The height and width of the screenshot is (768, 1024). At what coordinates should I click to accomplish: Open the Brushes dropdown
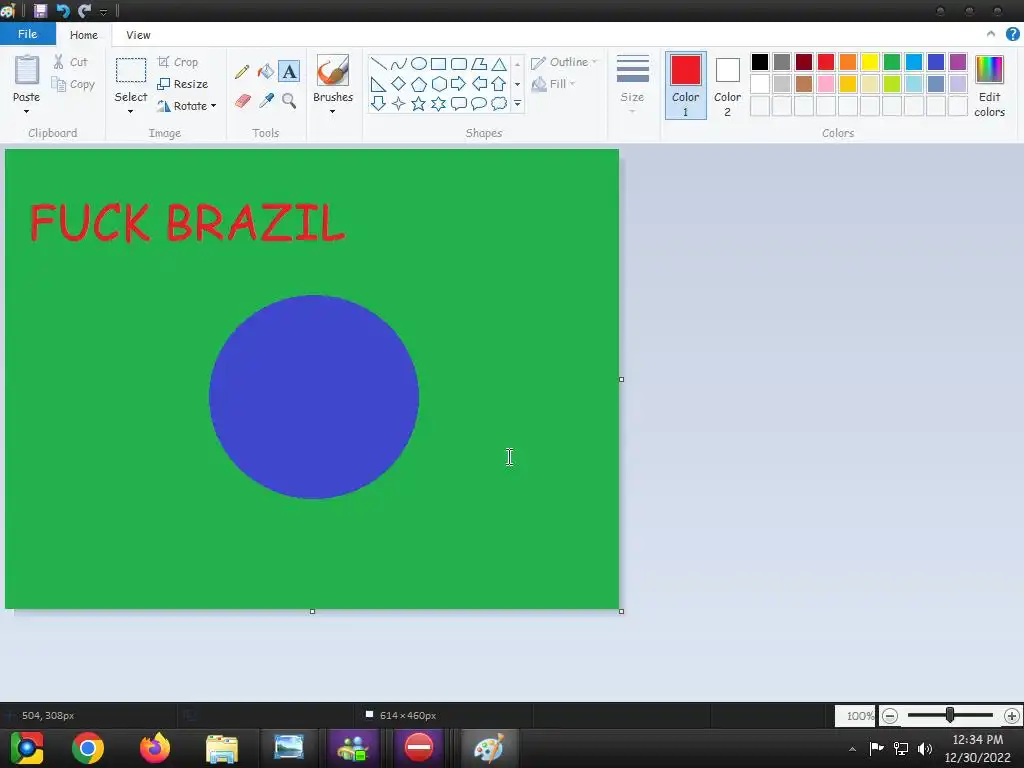pyautogui.click(x=332, y=112)
